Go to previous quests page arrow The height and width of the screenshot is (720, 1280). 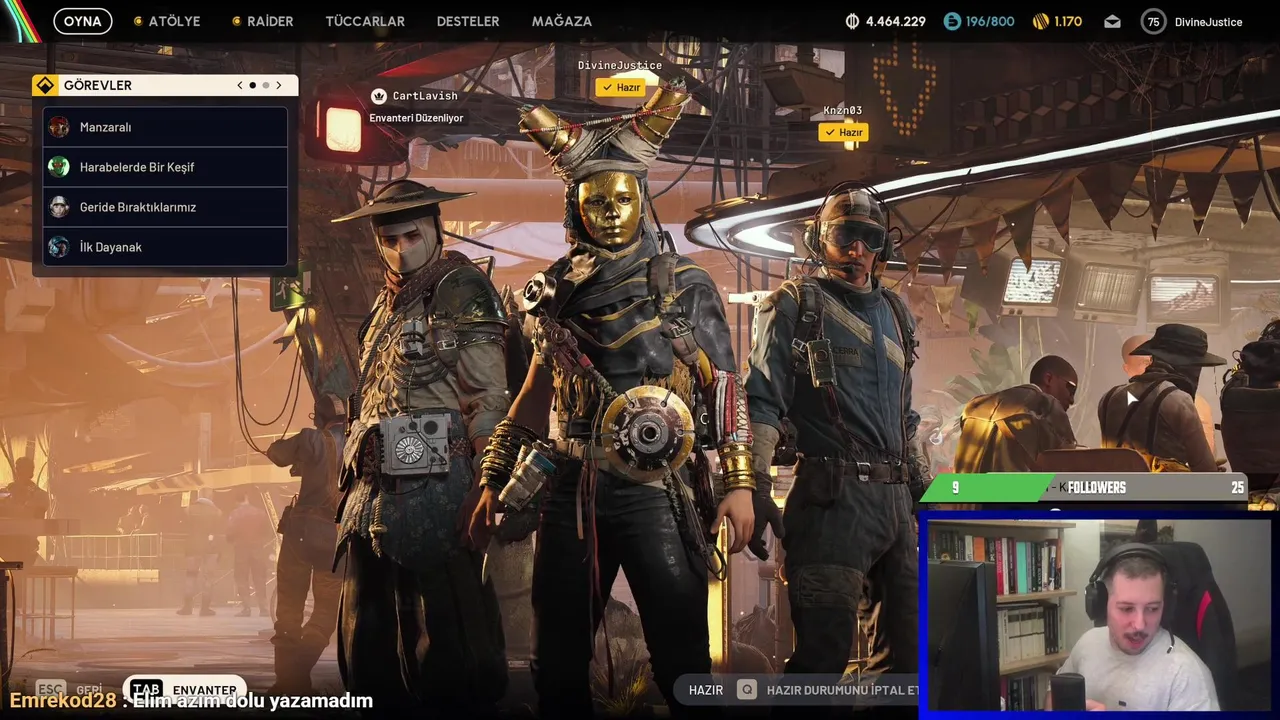pyautogui.click(x=240, y=85)
